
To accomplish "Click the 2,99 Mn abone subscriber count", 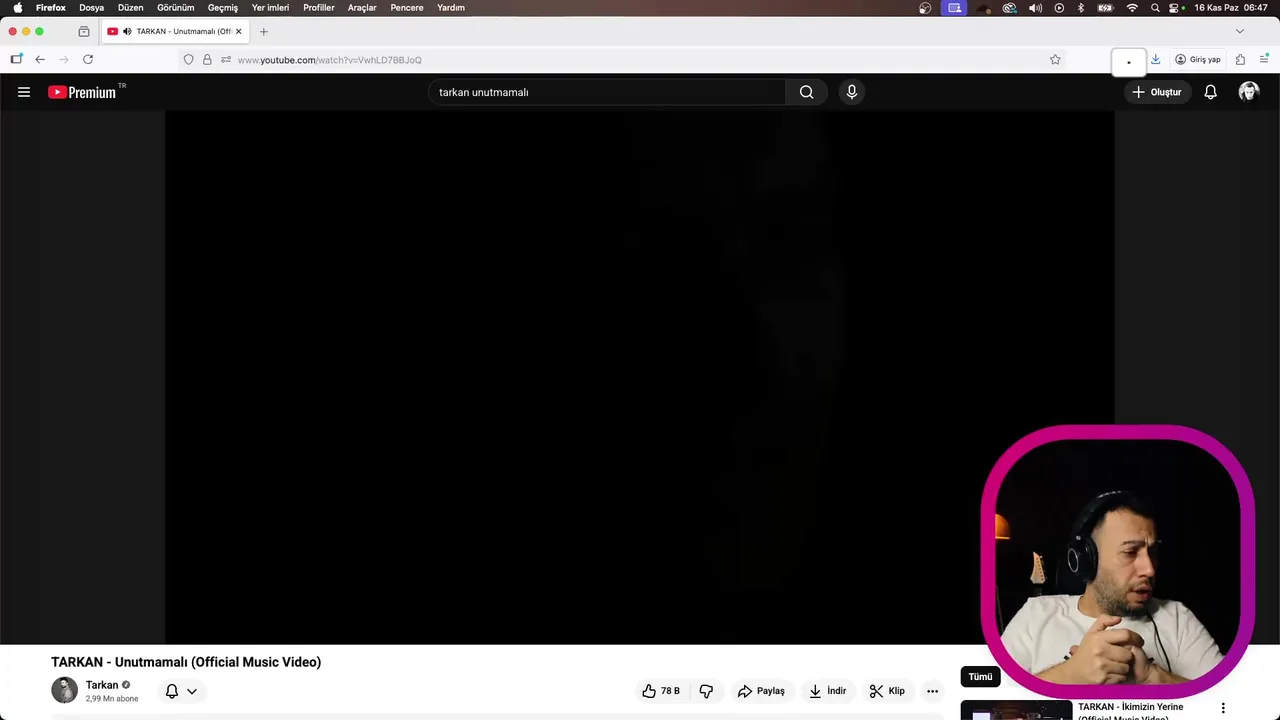I will click(112, 699).
